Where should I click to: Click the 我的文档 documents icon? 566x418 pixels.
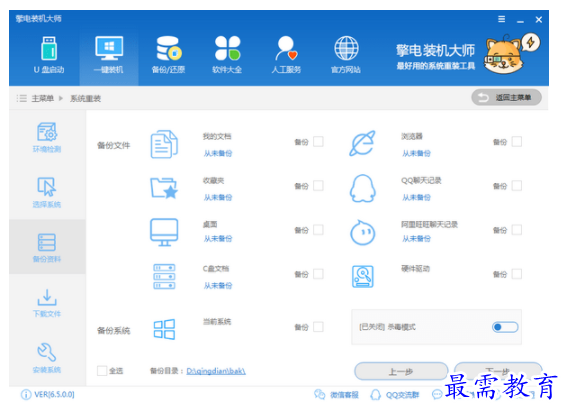[164, 144]
